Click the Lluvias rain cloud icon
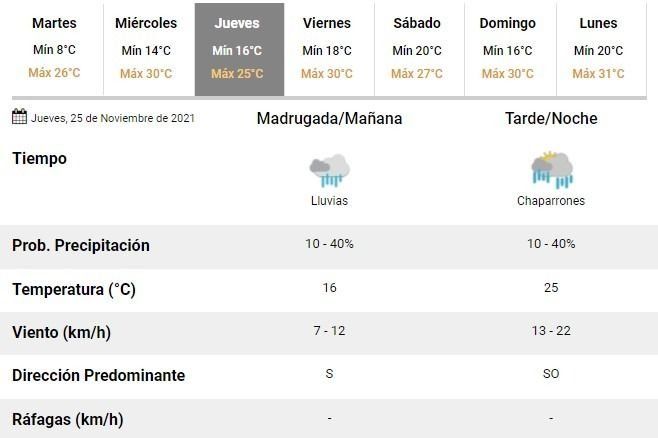 (329, 170)
